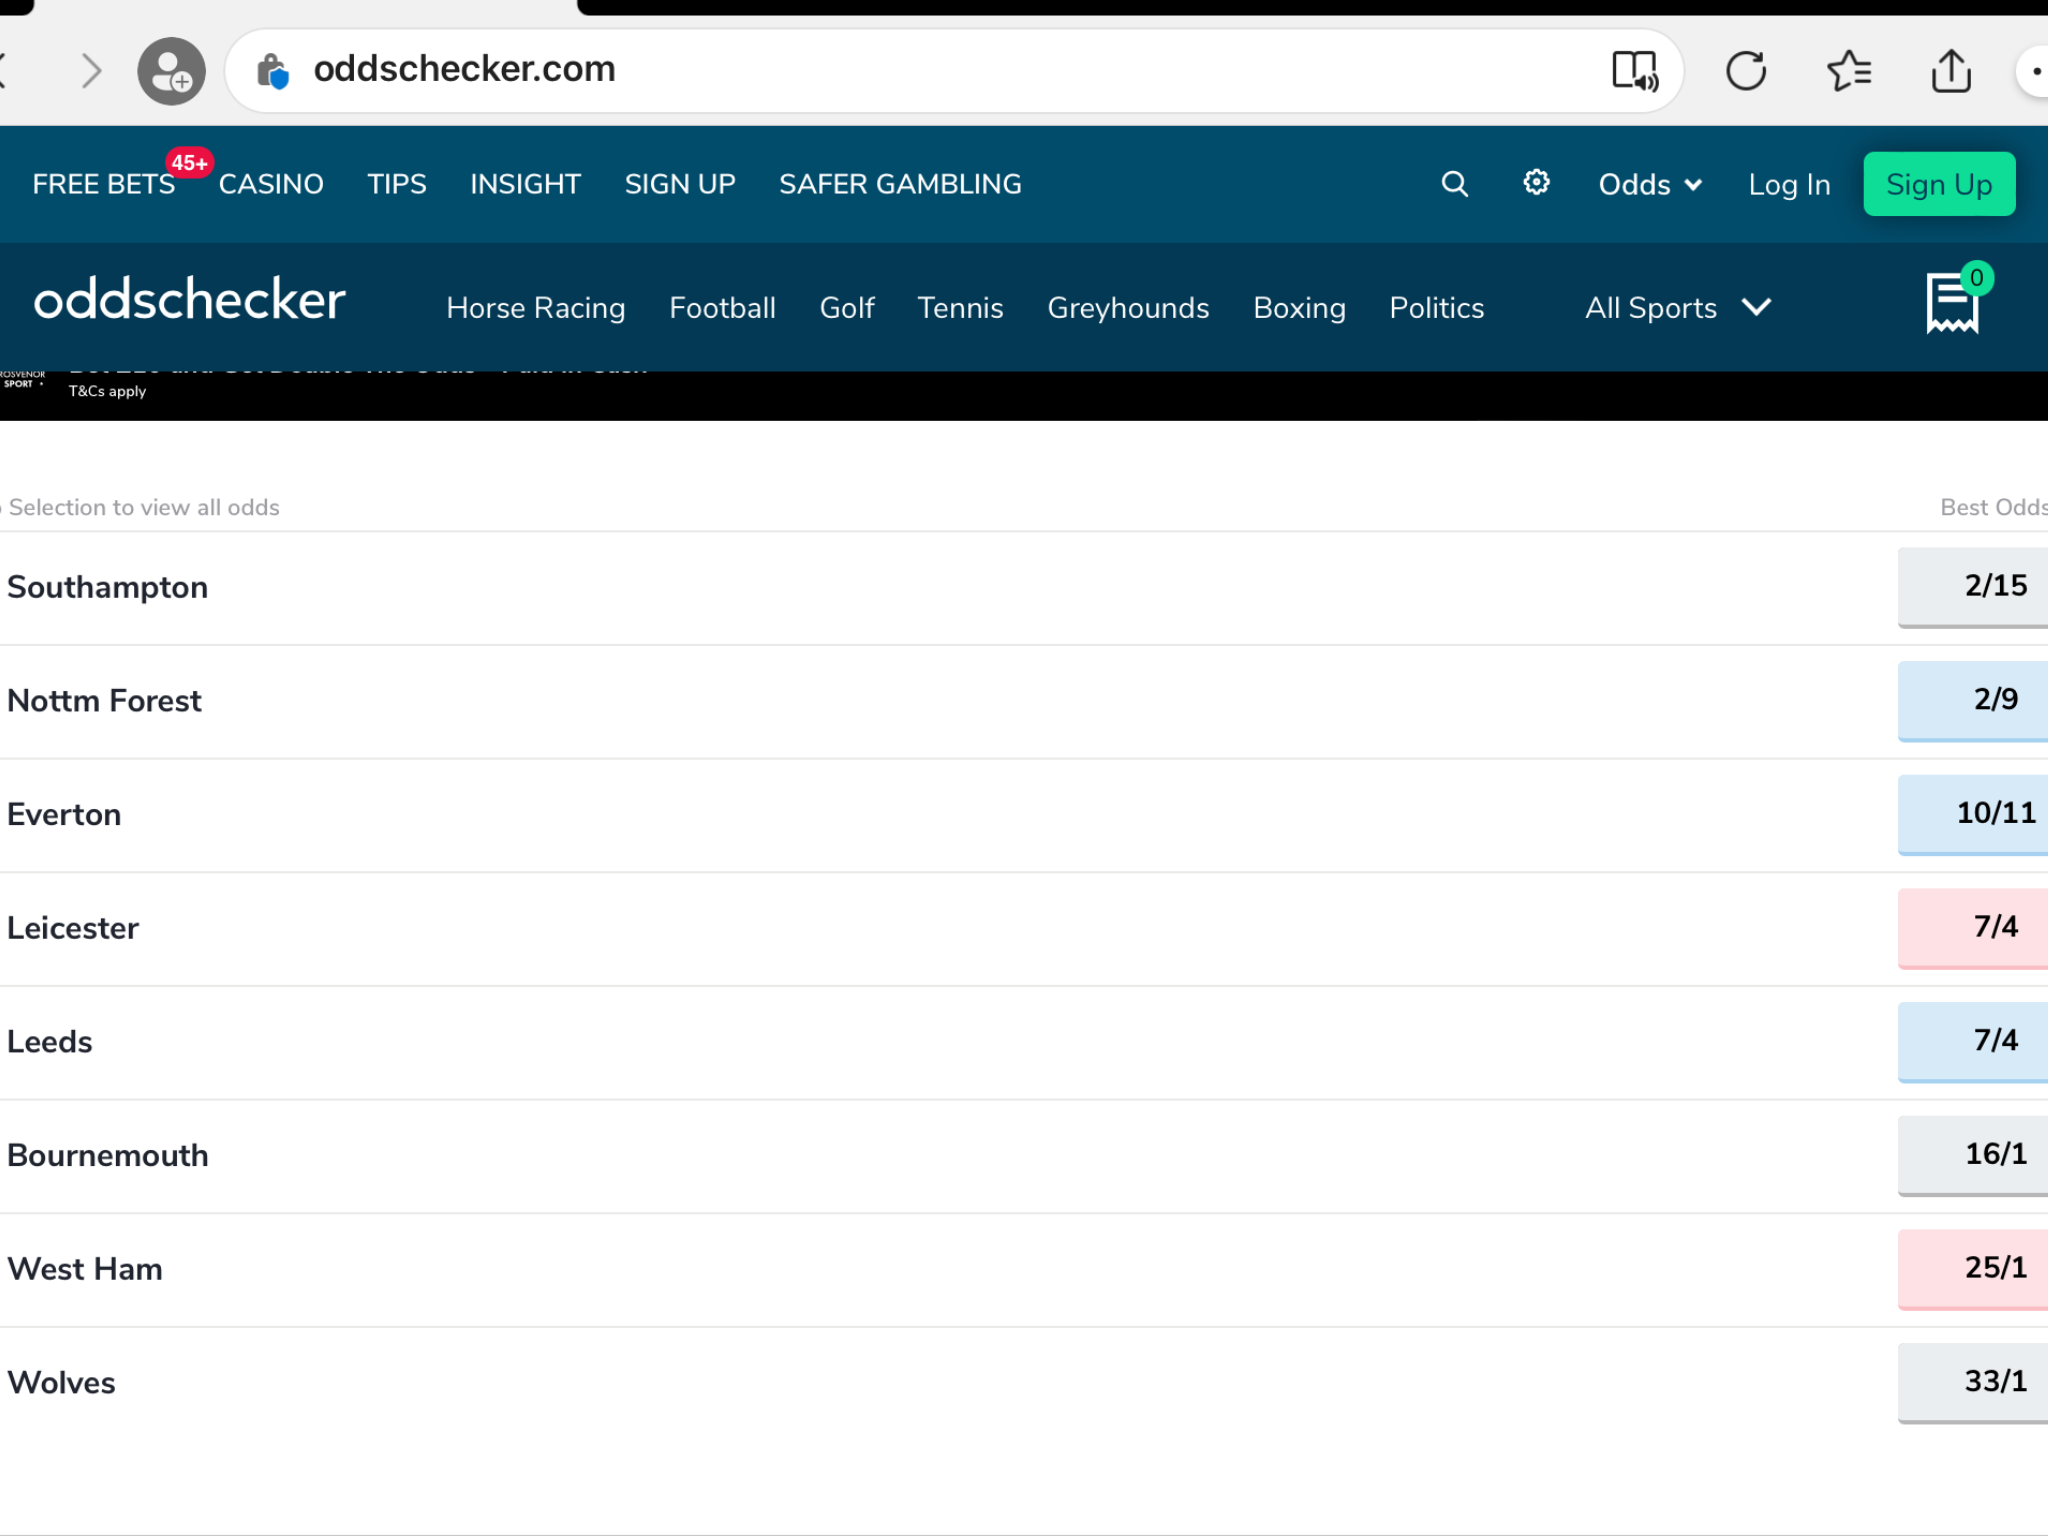
Task: Click the Log In link
Action: [x=1789, y=185]
